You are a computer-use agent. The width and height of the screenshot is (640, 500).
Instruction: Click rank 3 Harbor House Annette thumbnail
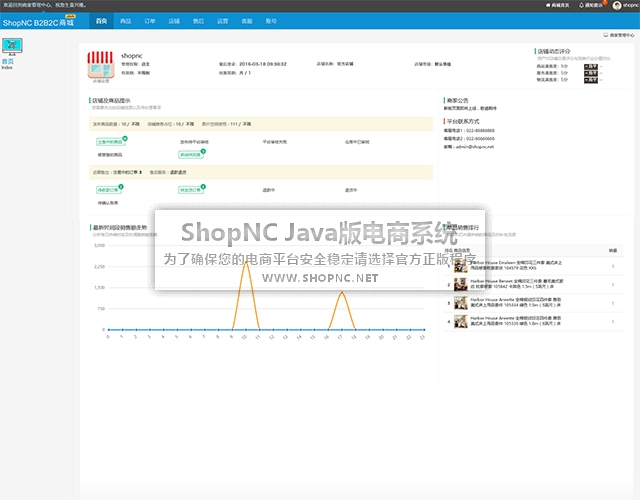pos(461,303)
